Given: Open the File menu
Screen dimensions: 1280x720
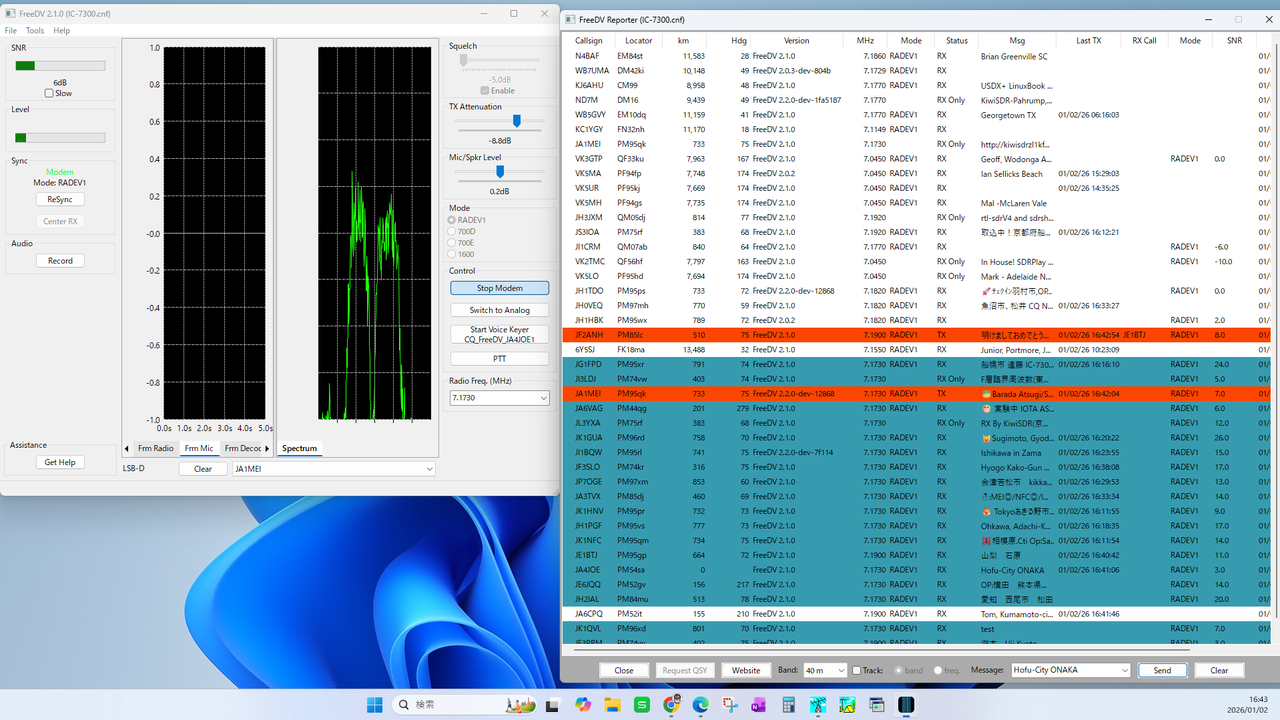Looking at the screenshot, I should (11, 31).
